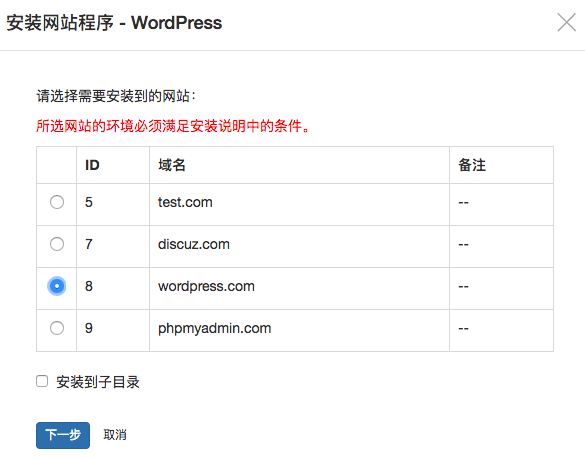Click the ID column header
Screen dimensions: 585x458
pyautogui.click(x=113, y=165)
